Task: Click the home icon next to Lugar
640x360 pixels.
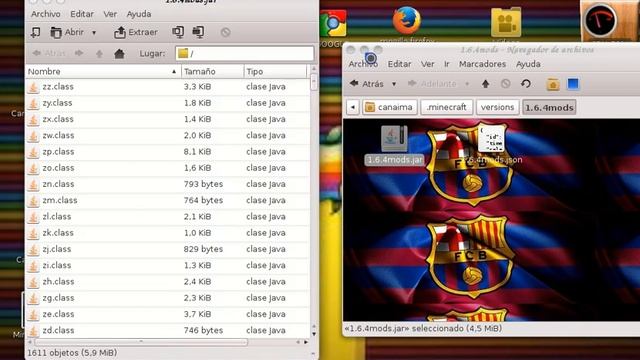Action: [x=119, y=53]
